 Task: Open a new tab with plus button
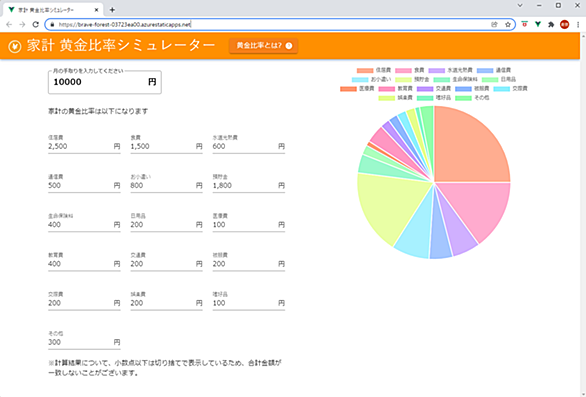112,10
